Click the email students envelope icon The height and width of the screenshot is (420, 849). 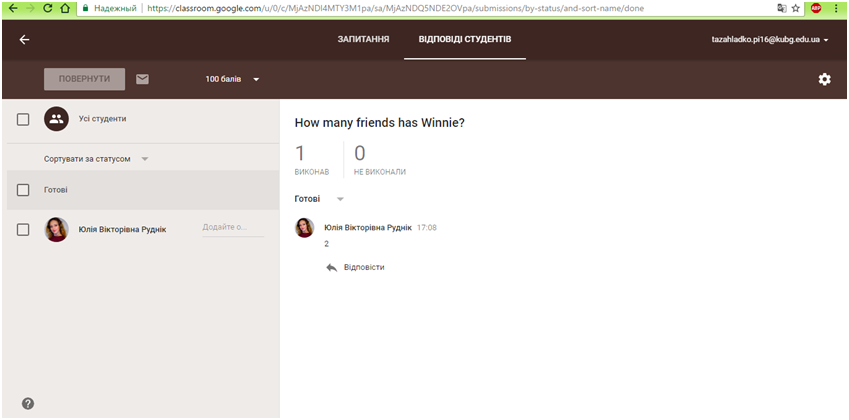142,79
